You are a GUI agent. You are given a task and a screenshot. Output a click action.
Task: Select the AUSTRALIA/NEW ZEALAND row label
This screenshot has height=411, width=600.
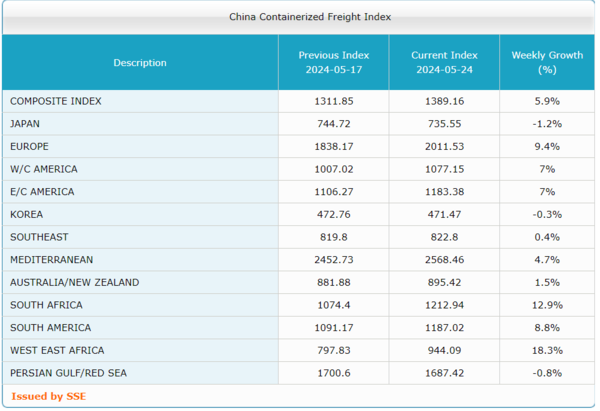75,282
